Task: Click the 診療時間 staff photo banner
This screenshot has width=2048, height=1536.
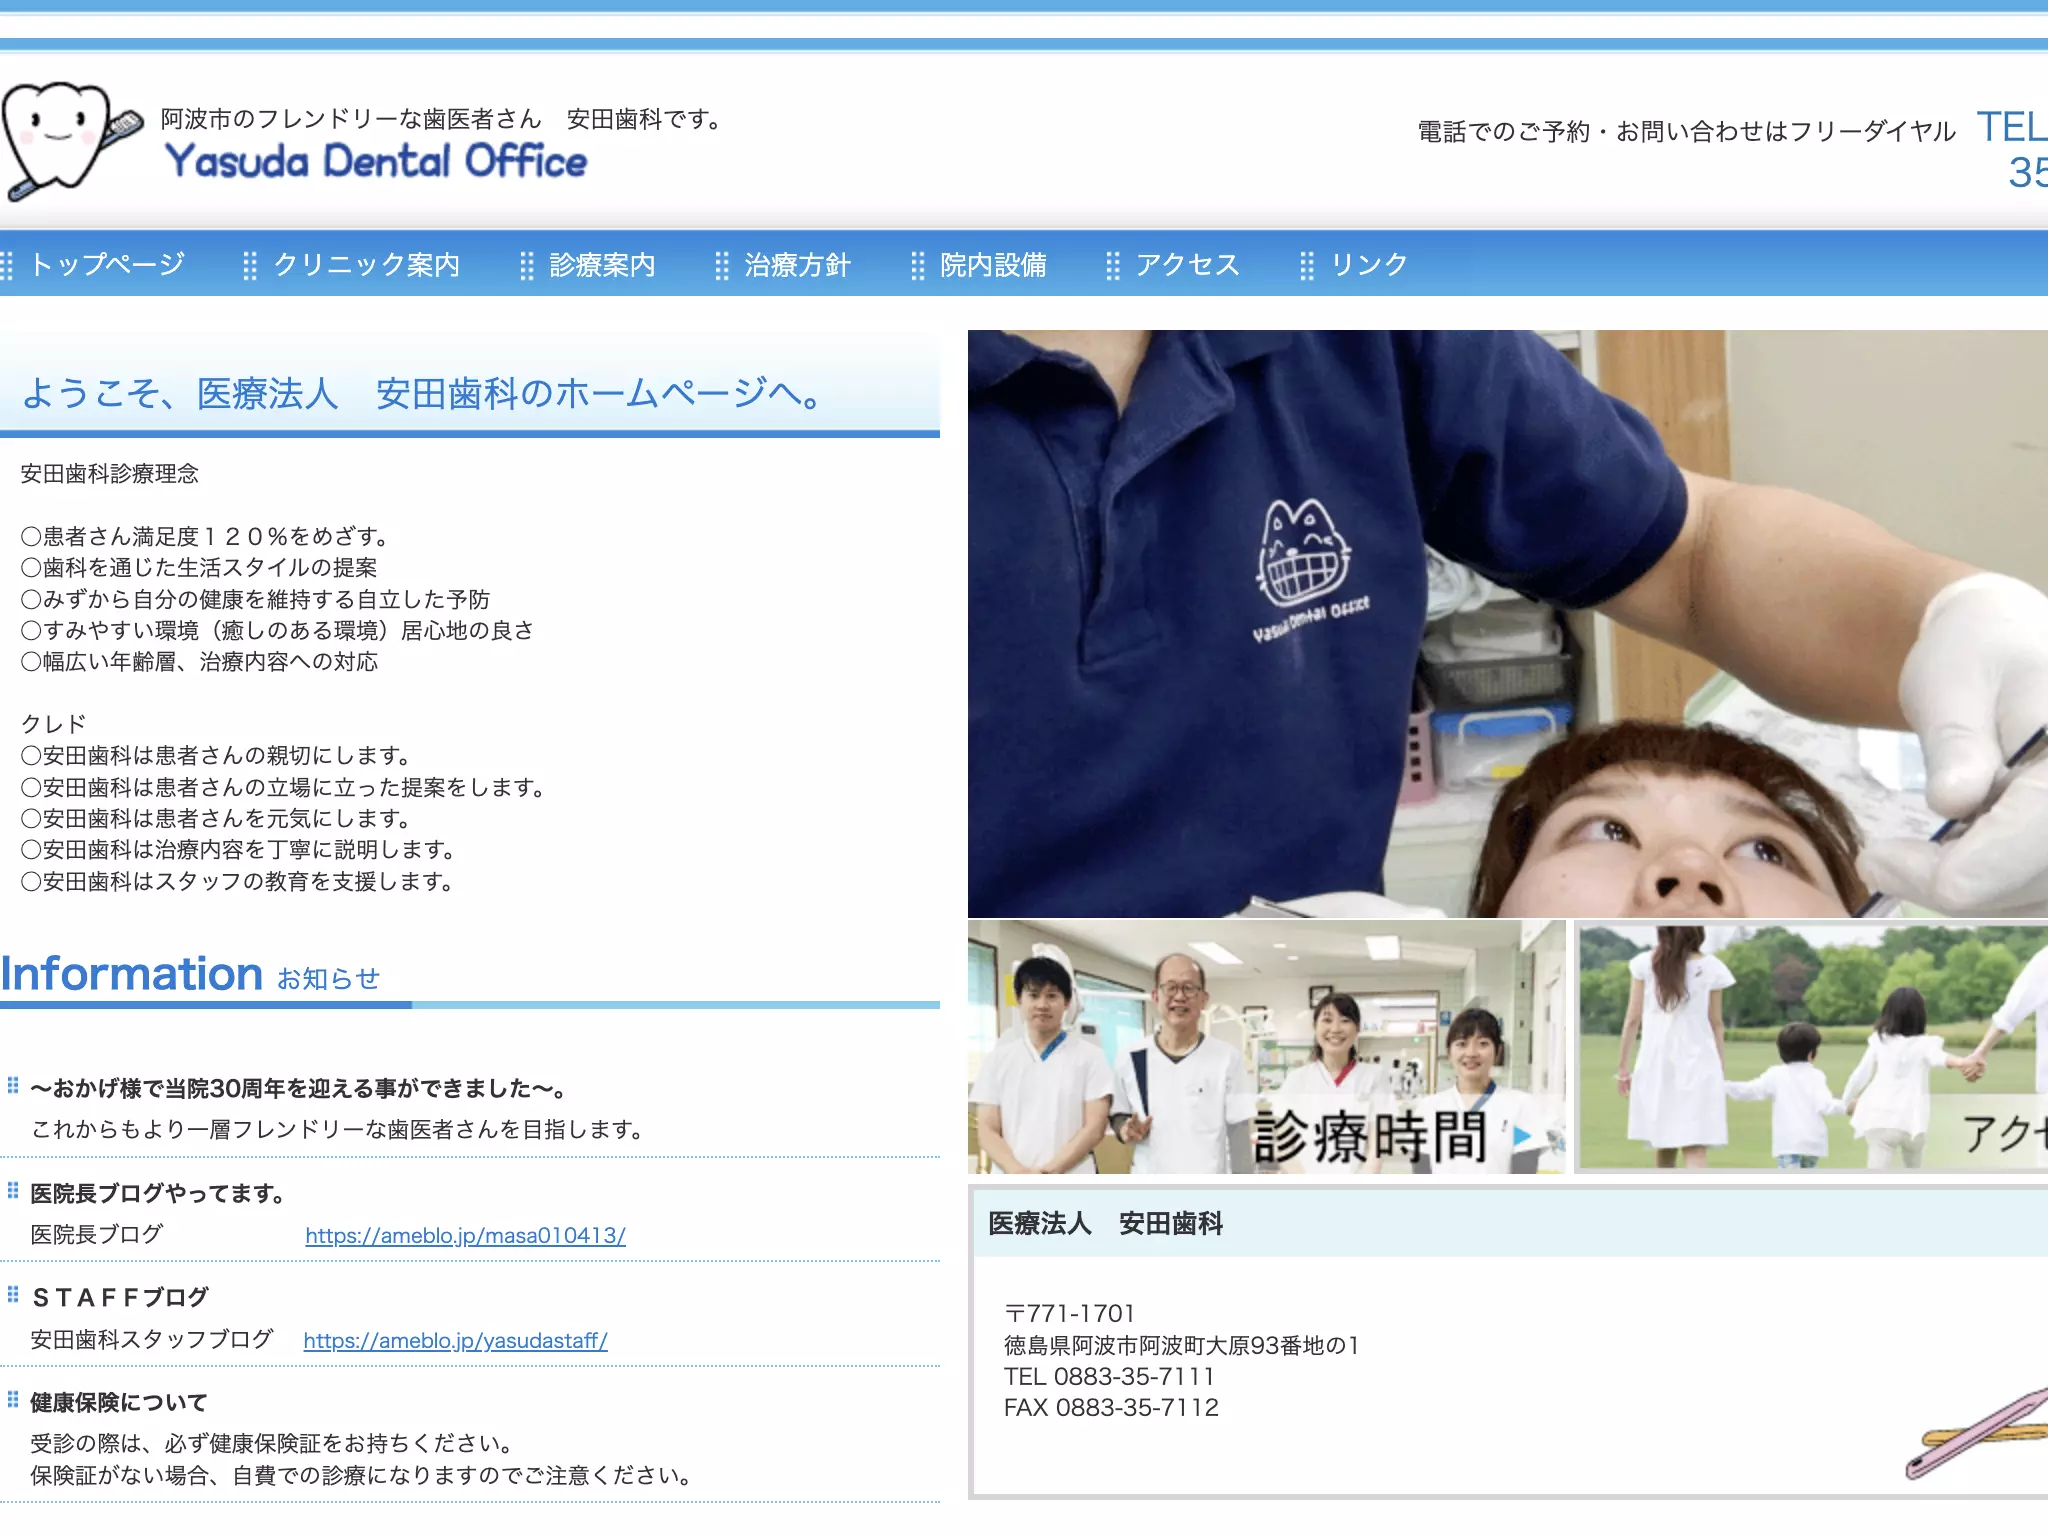Action: coord(1266,1047)
